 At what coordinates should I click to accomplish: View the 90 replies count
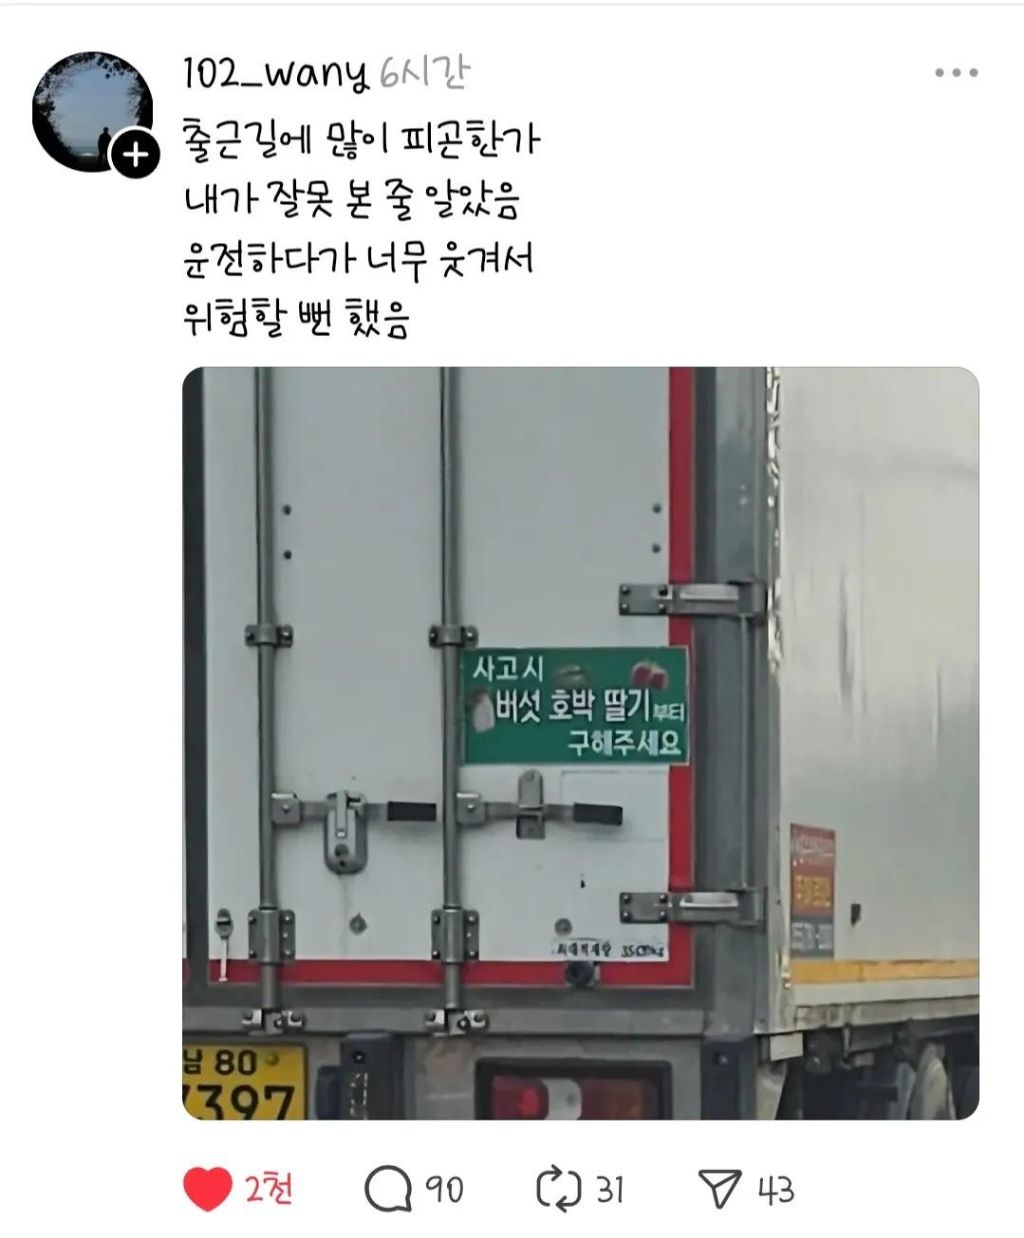[445, 1189]
